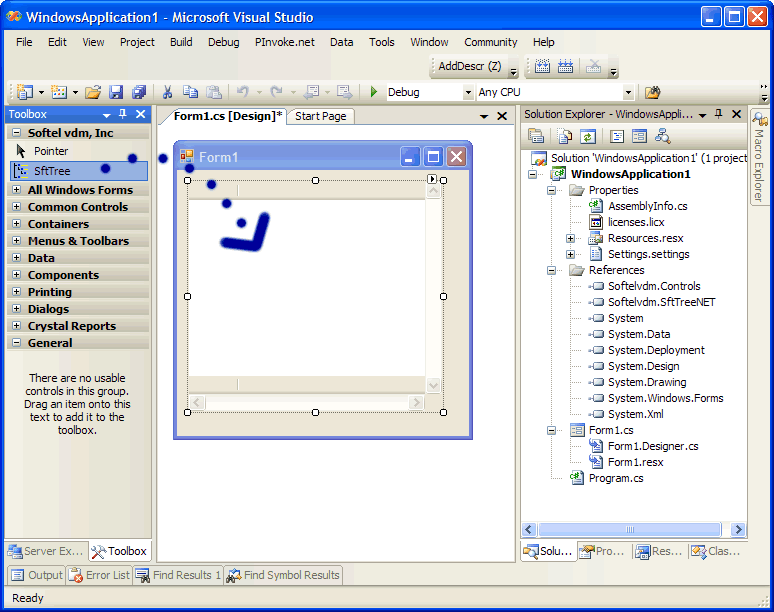Open View Class Diagram in Solution Explorer
Viewport: 774px width, 612px height.
[663, 137]
